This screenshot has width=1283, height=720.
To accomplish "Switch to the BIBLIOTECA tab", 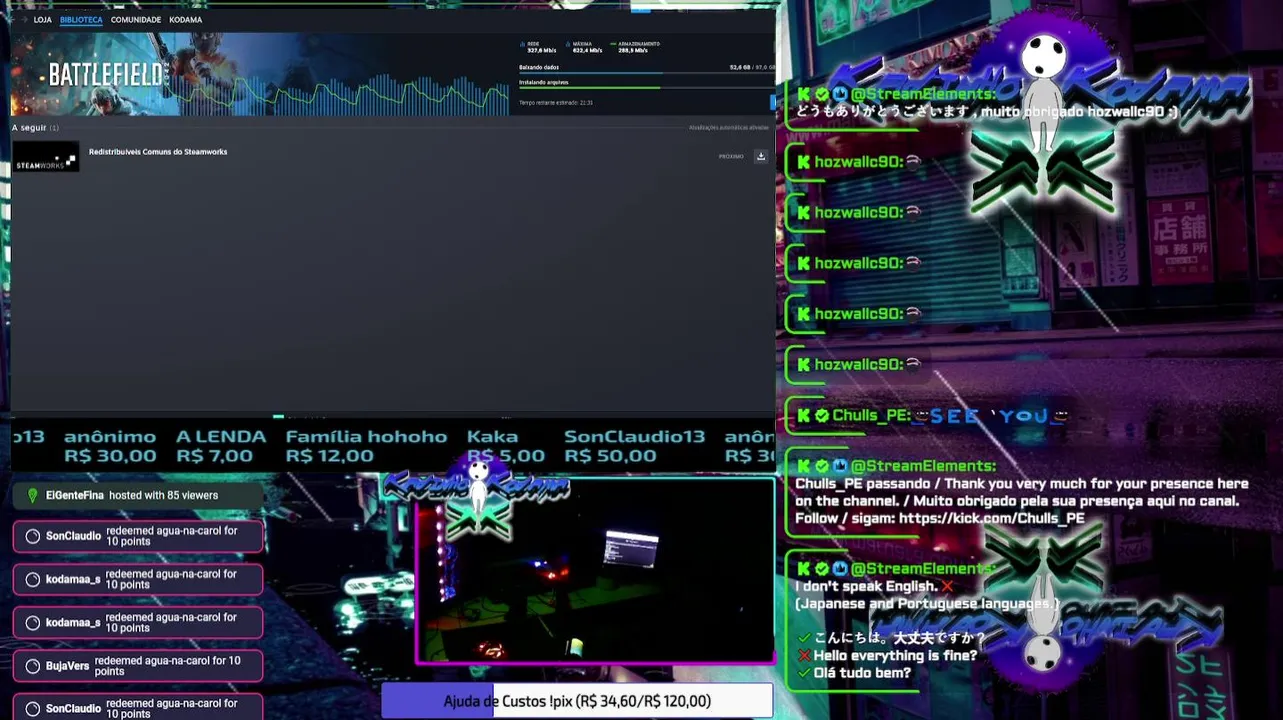I will point(81,20).
